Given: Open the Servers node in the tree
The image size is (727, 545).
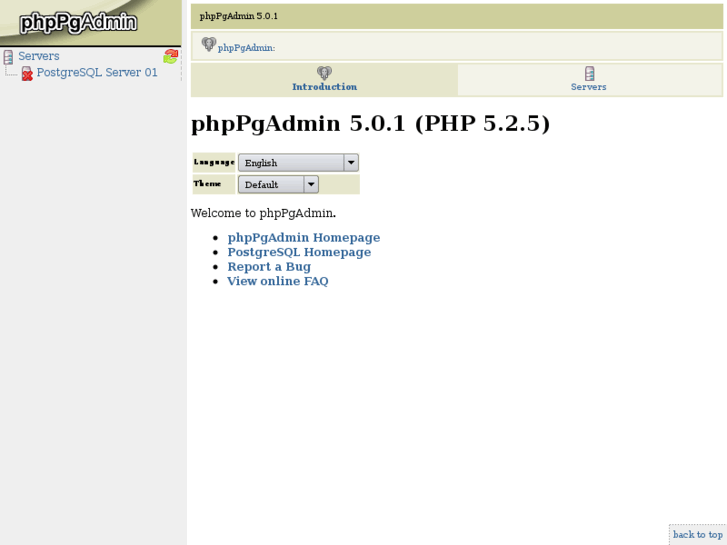Looking at the screenshot, I should pos(39,56).
